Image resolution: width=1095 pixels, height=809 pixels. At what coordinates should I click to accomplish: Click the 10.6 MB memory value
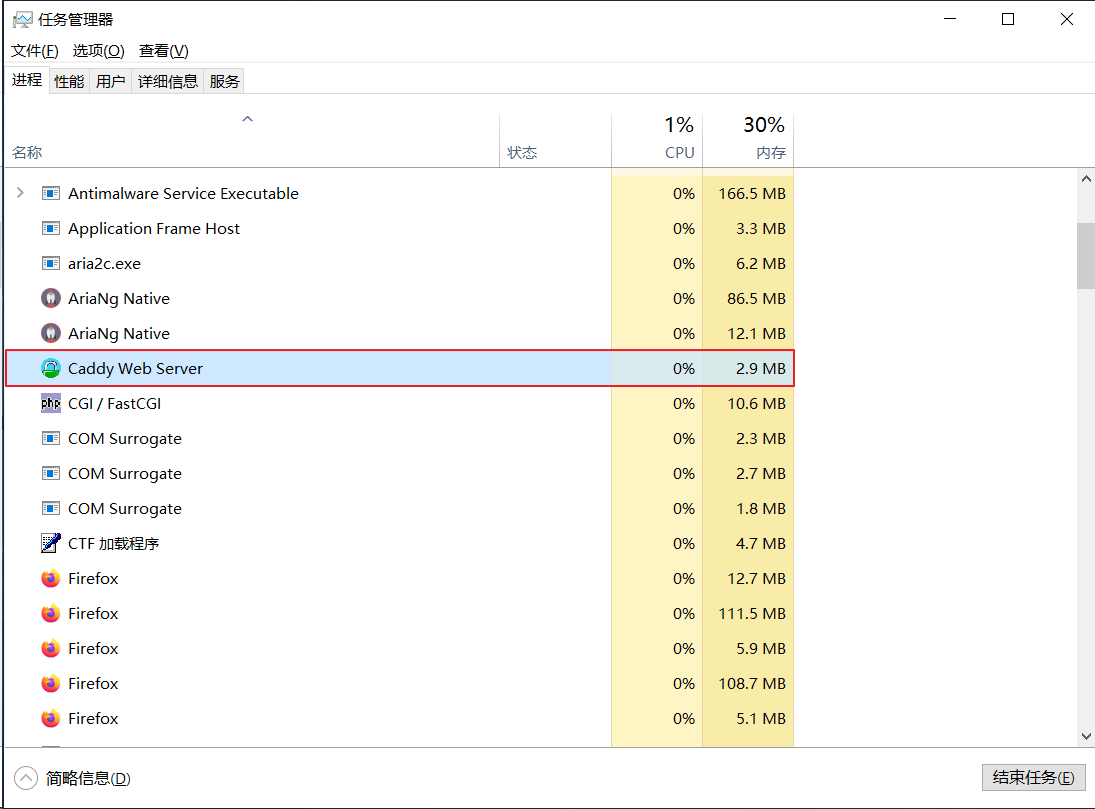coord(756,403)
